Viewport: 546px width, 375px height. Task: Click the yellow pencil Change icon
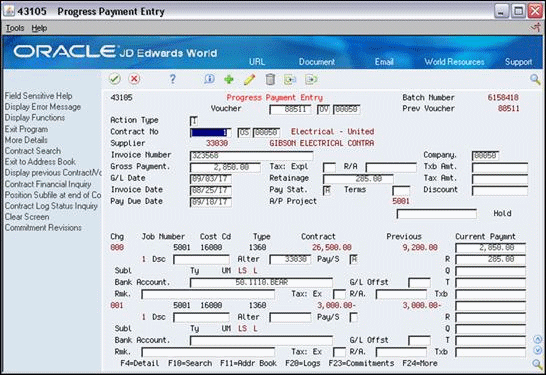tap(249, 79)
